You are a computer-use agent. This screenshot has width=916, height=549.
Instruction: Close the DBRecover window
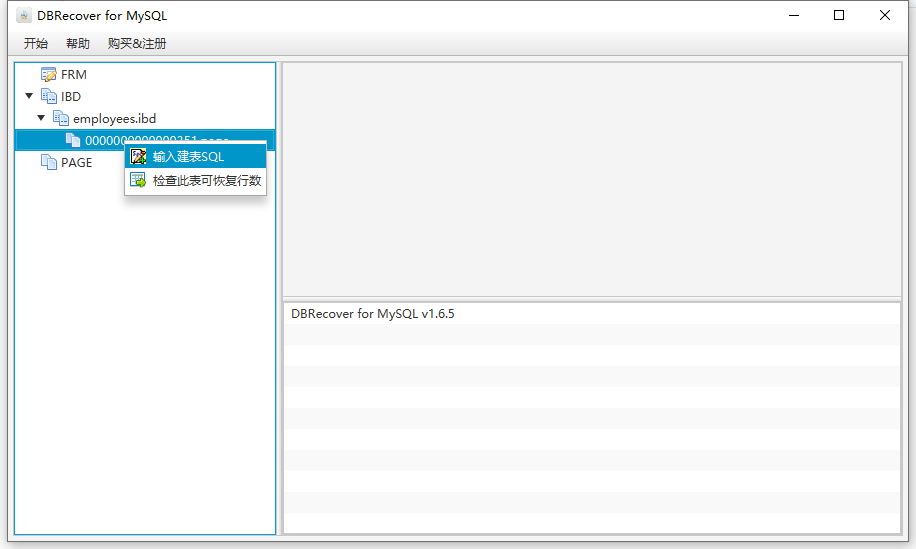884,16
